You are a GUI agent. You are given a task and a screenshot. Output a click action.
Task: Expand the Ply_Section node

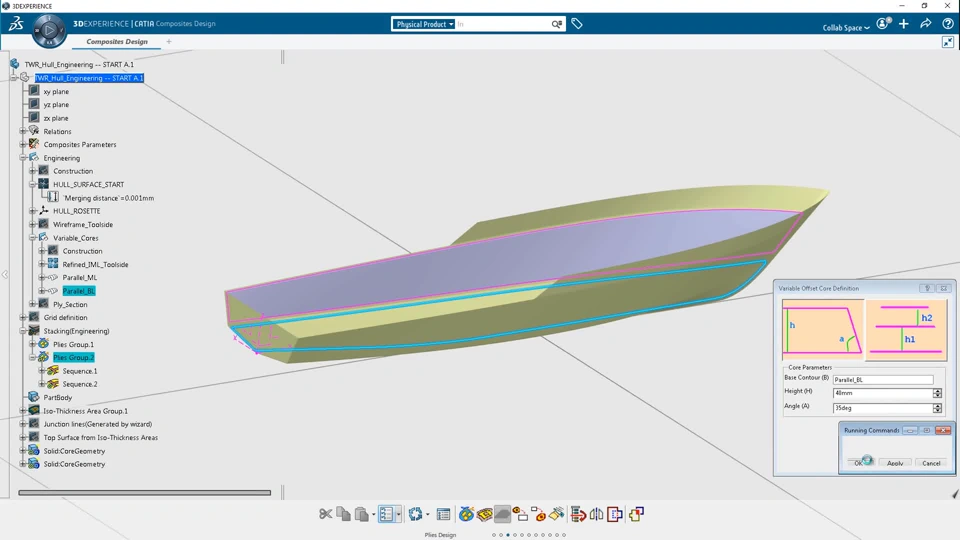point(32,304)
